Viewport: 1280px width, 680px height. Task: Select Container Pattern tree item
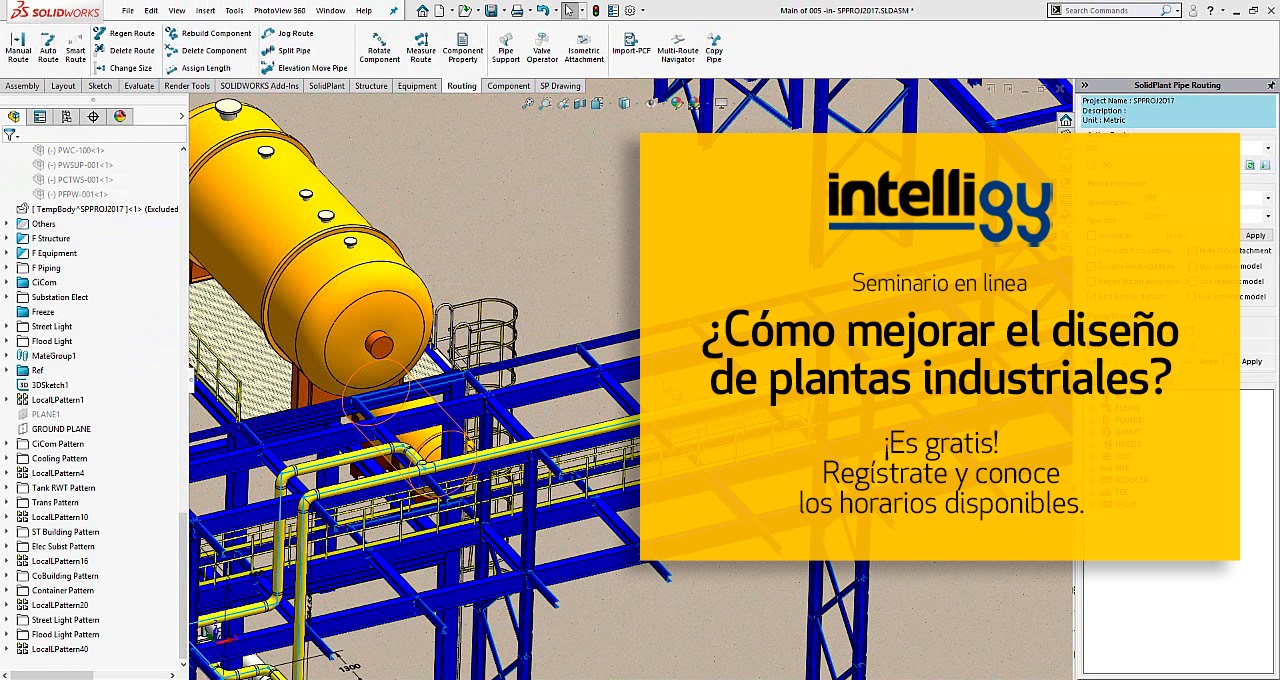63,590
